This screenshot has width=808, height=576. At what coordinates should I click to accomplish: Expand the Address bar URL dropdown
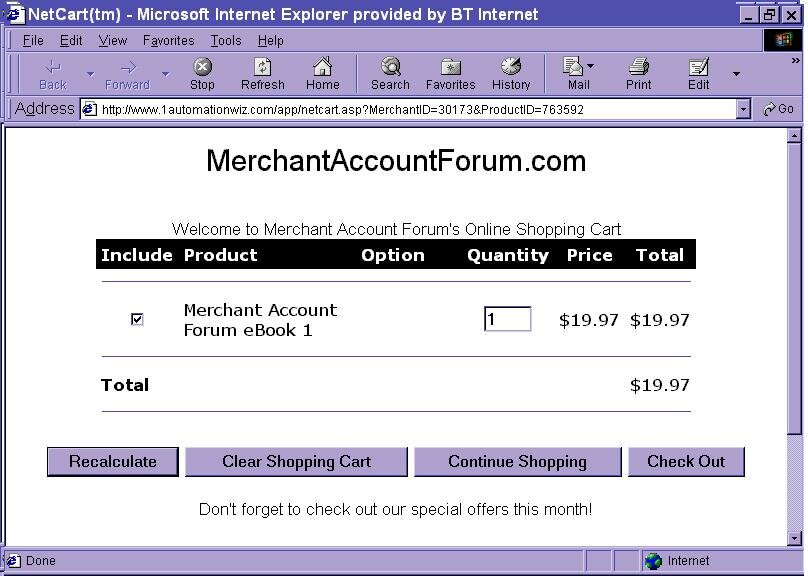point(743,109)
